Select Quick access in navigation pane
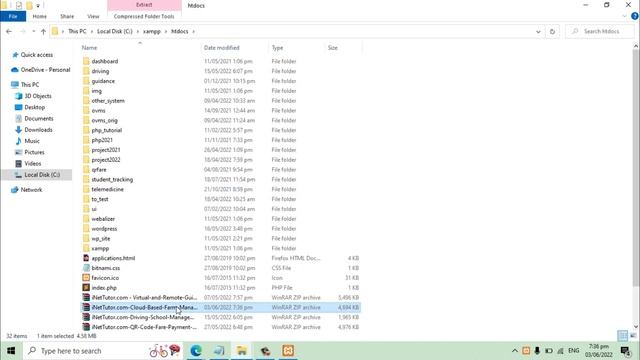The image size is (640, 360). coord(37,55)
